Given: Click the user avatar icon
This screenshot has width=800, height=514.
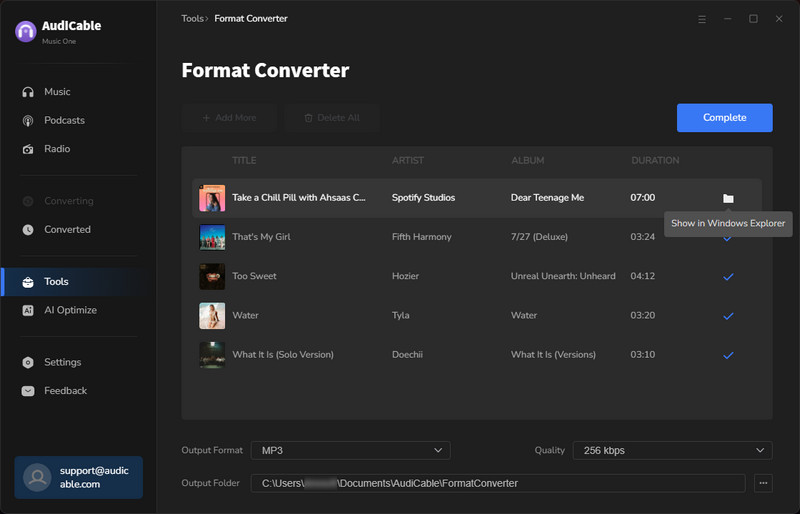Looking at the screenshot, I should tap(37, 477).
